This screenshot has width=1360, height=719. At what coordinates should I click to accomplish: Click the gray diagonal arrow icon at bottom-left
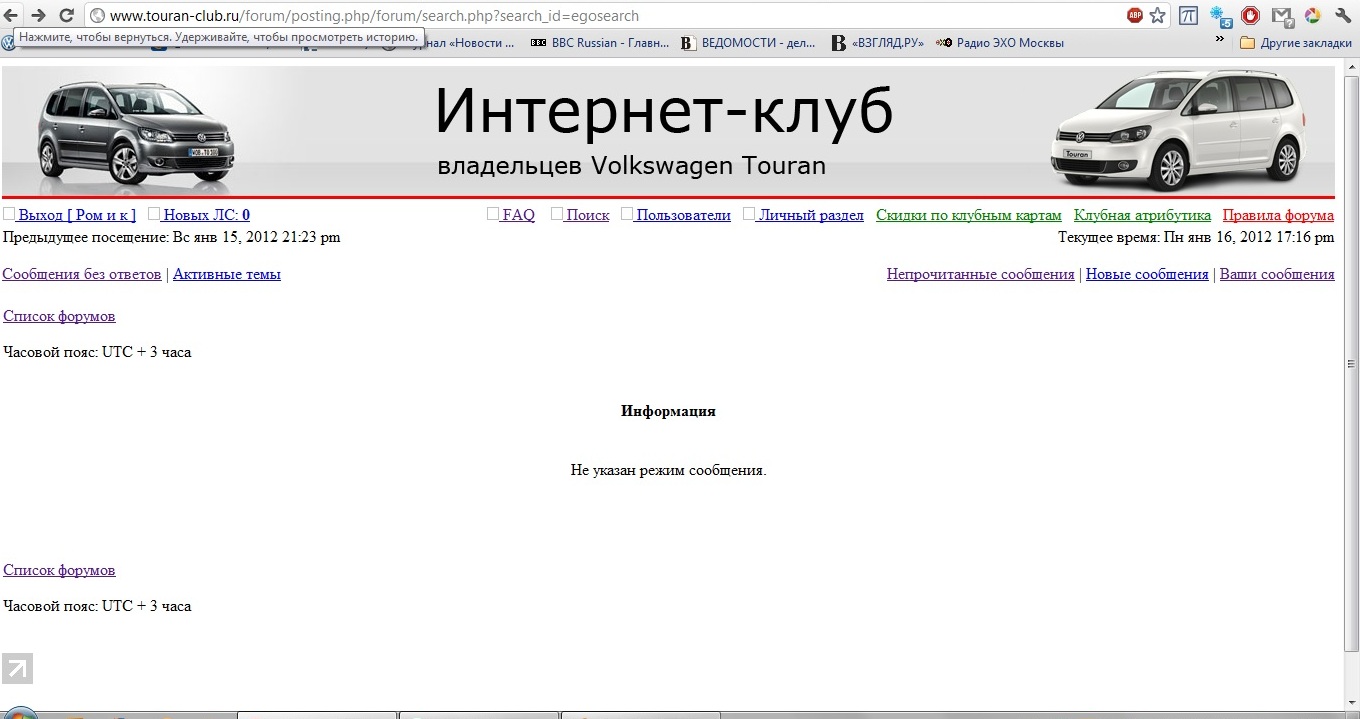coord(18,668)
